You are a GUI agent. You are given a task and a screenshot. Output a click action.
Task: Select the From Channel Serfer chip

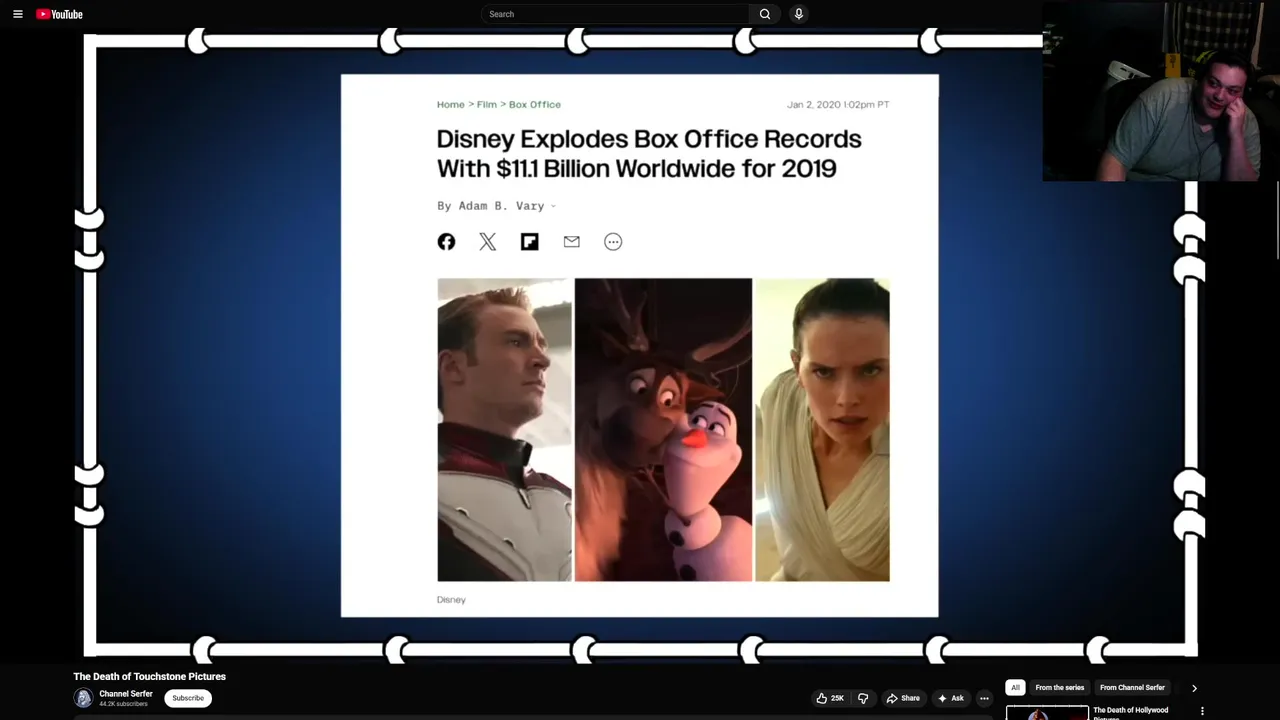pos(1132,687)
